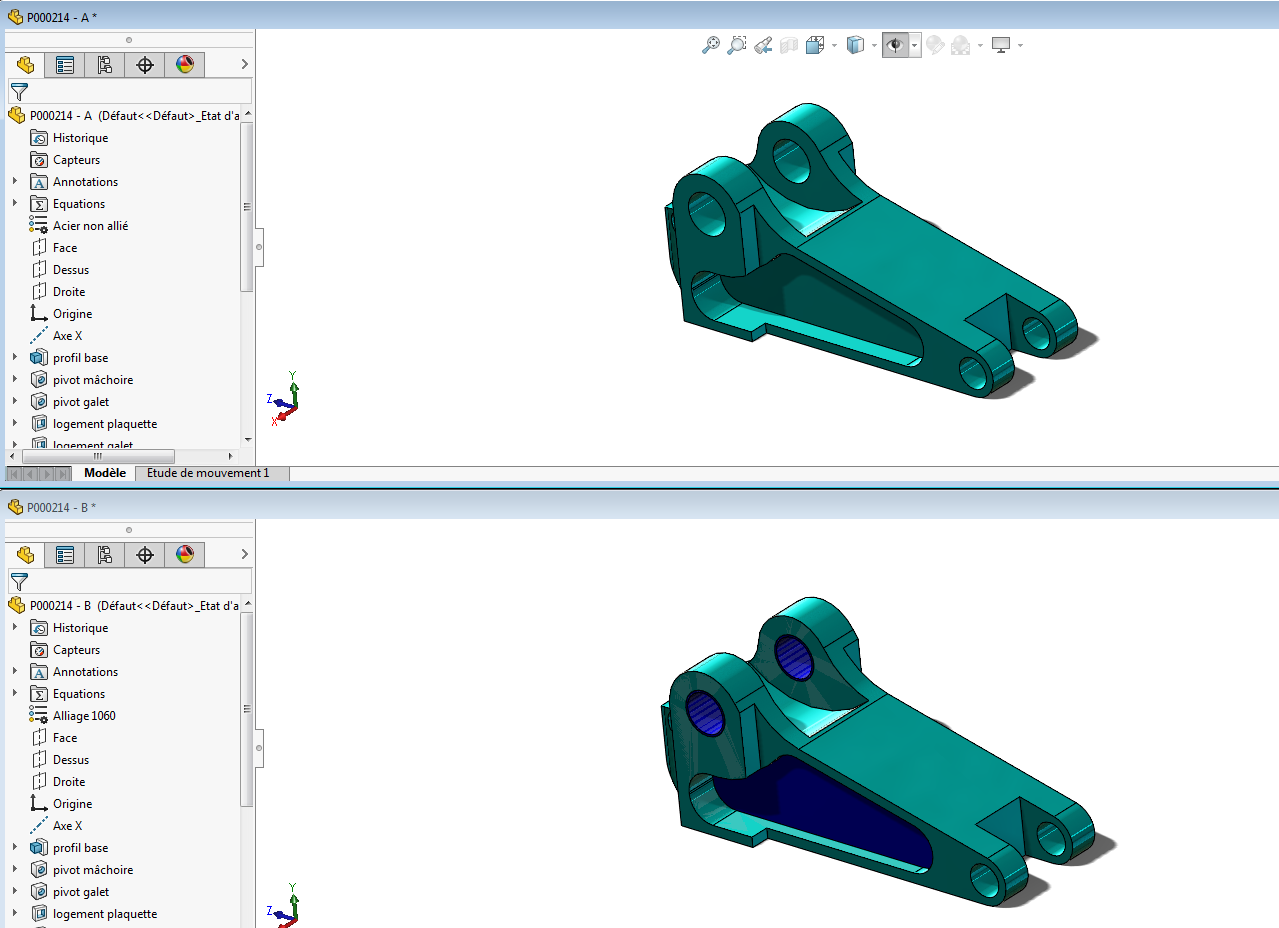Expand profil base feature in window B
Viewport: 1279px width, 928px height.
(x=15, y=848)
